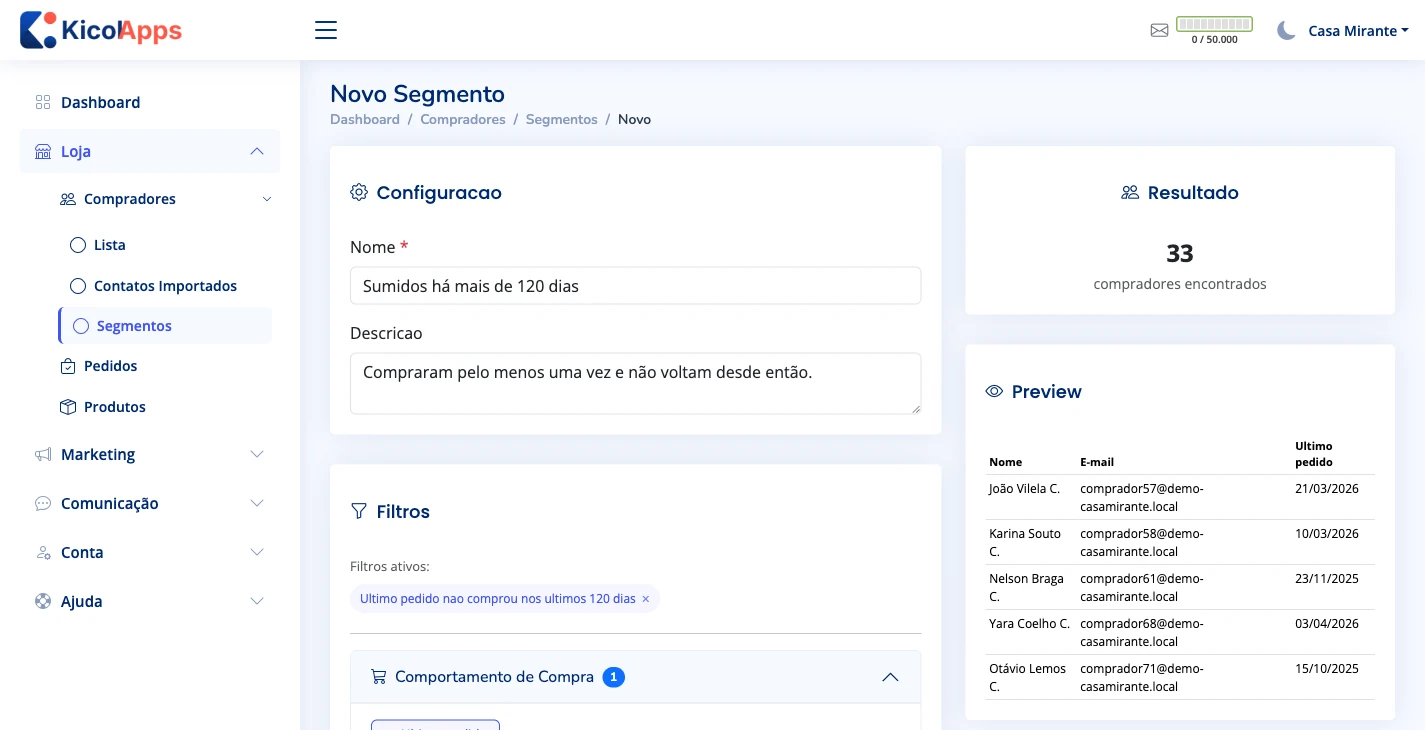Click the Comportamento de Compra cart icon

(378, 677)
